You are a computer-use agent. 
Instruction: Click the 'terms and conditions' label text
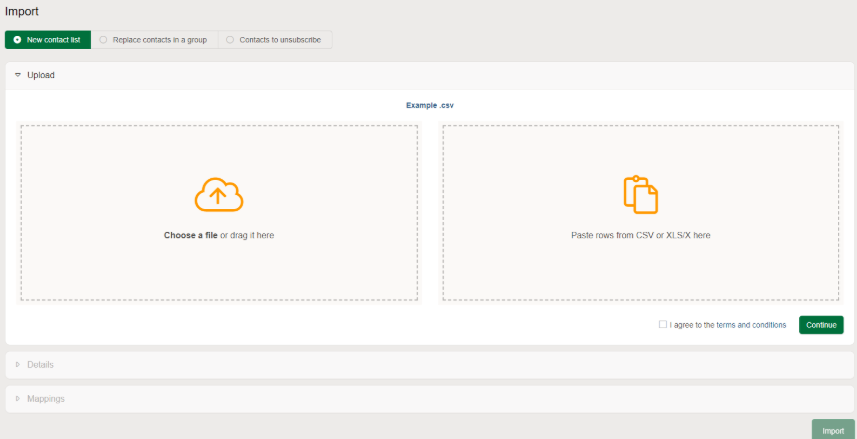728,325
